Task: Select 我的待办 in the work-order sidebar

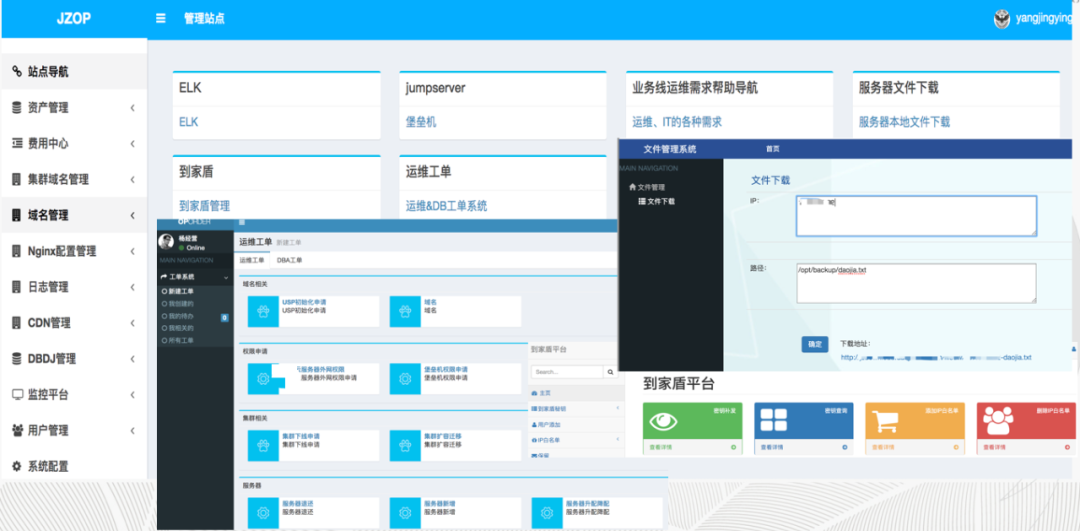Action: pyautogui.click(x=180, y=315)
